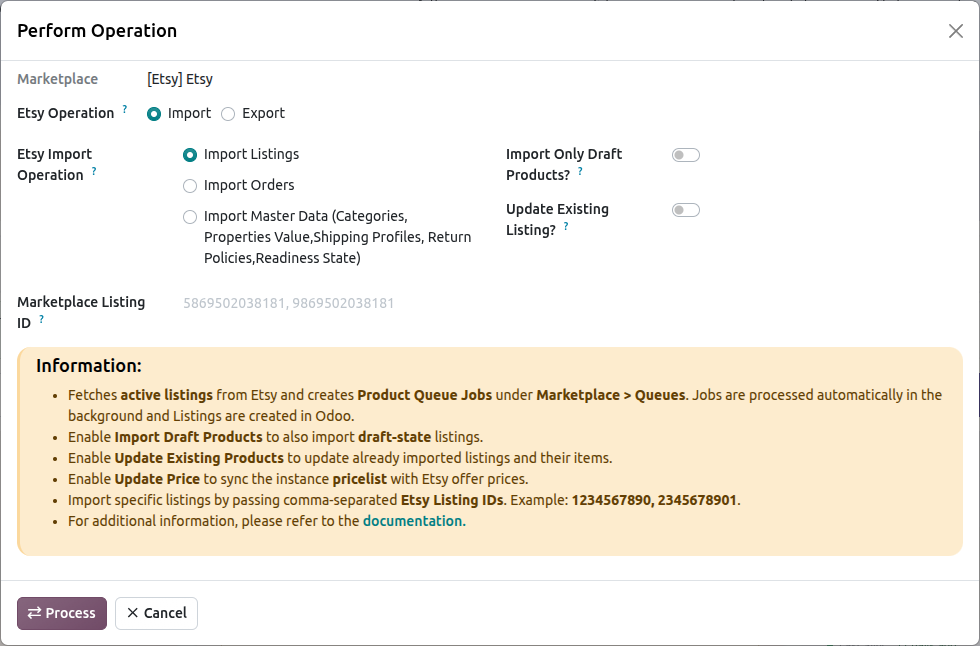Select the Export radio option
The height and width of the screenshot is (646, 980).
pyautogui.click(x=228, y=114)
